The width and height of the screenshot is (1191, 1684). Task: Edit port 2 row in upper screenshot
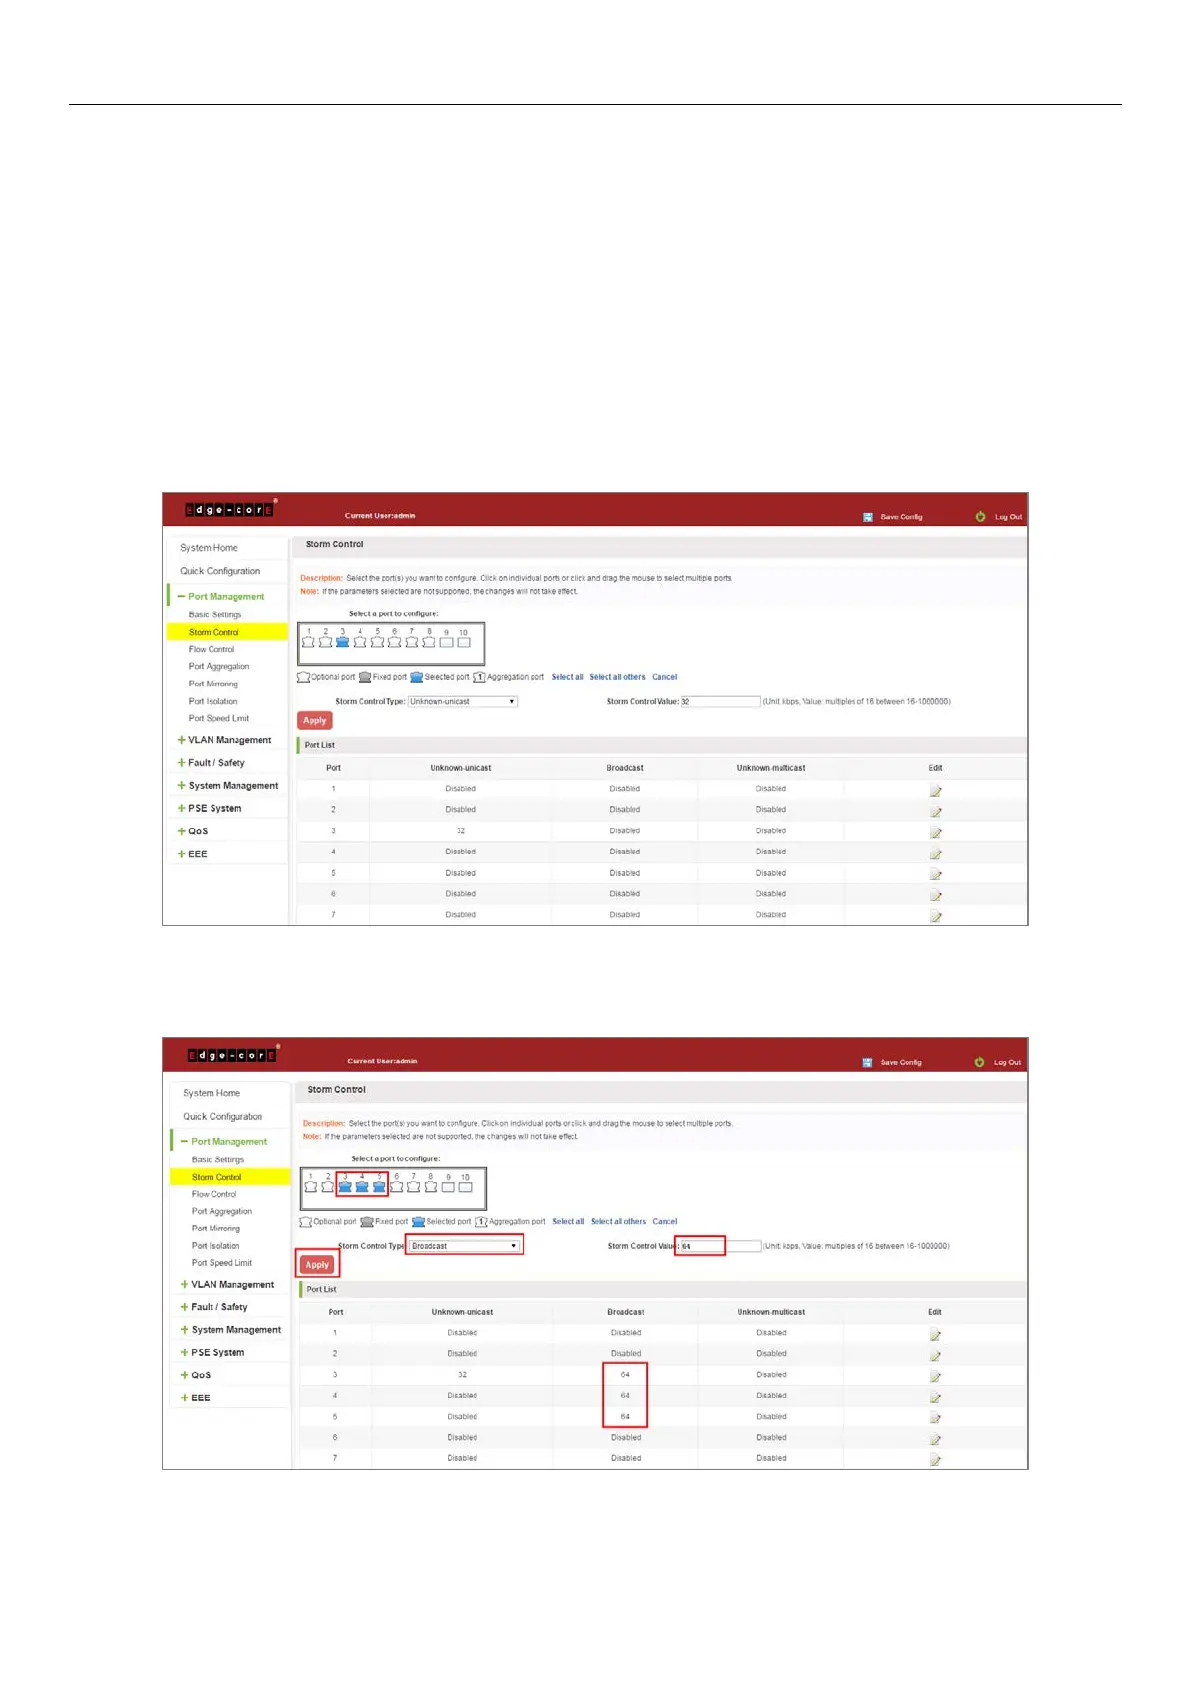[x=936, y=811]
